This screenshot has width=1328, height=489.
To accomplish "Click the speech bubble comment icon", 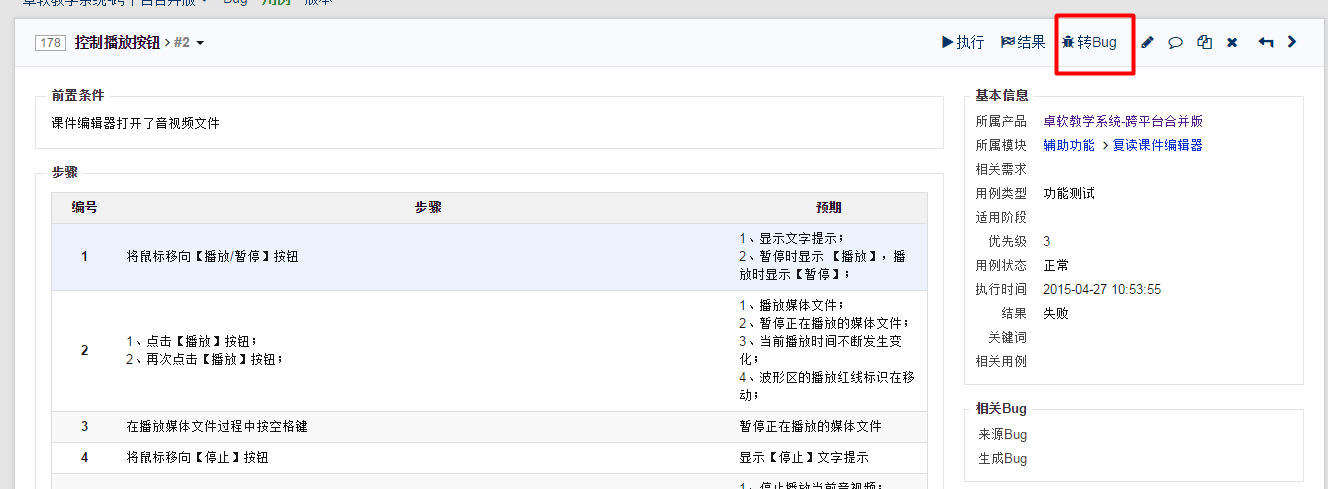I will pos(1176,42).
